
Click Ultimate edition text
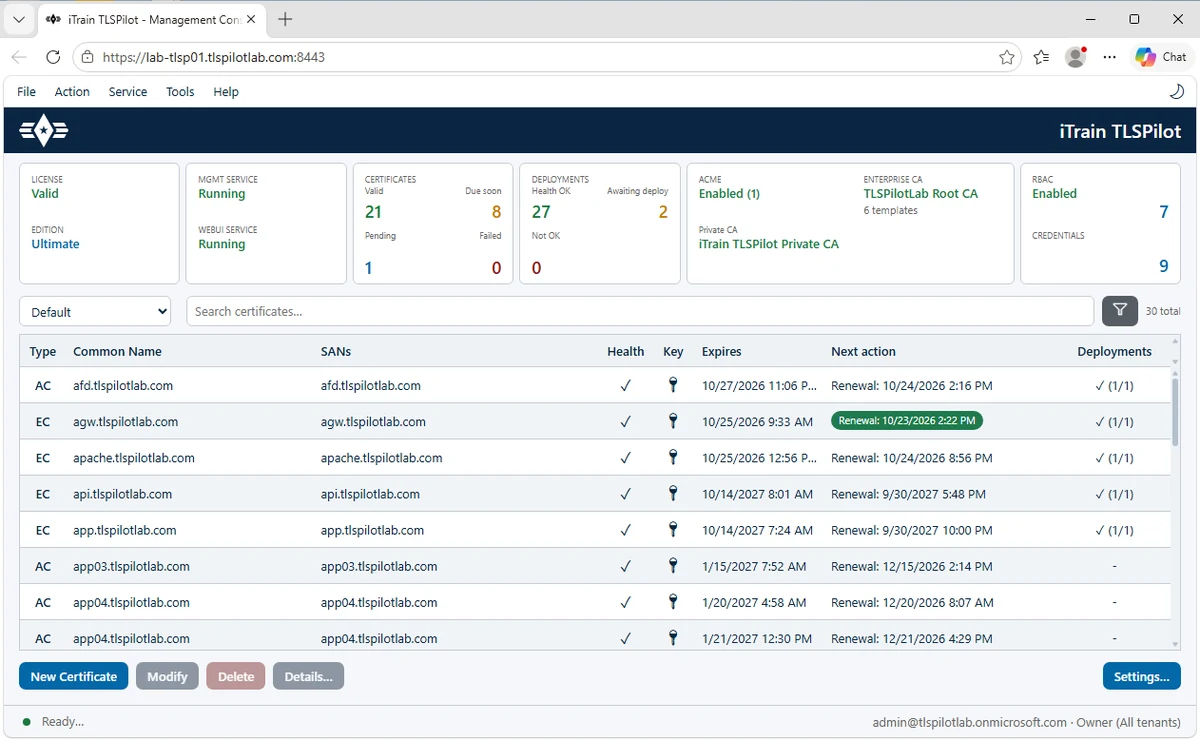[55, 244]
